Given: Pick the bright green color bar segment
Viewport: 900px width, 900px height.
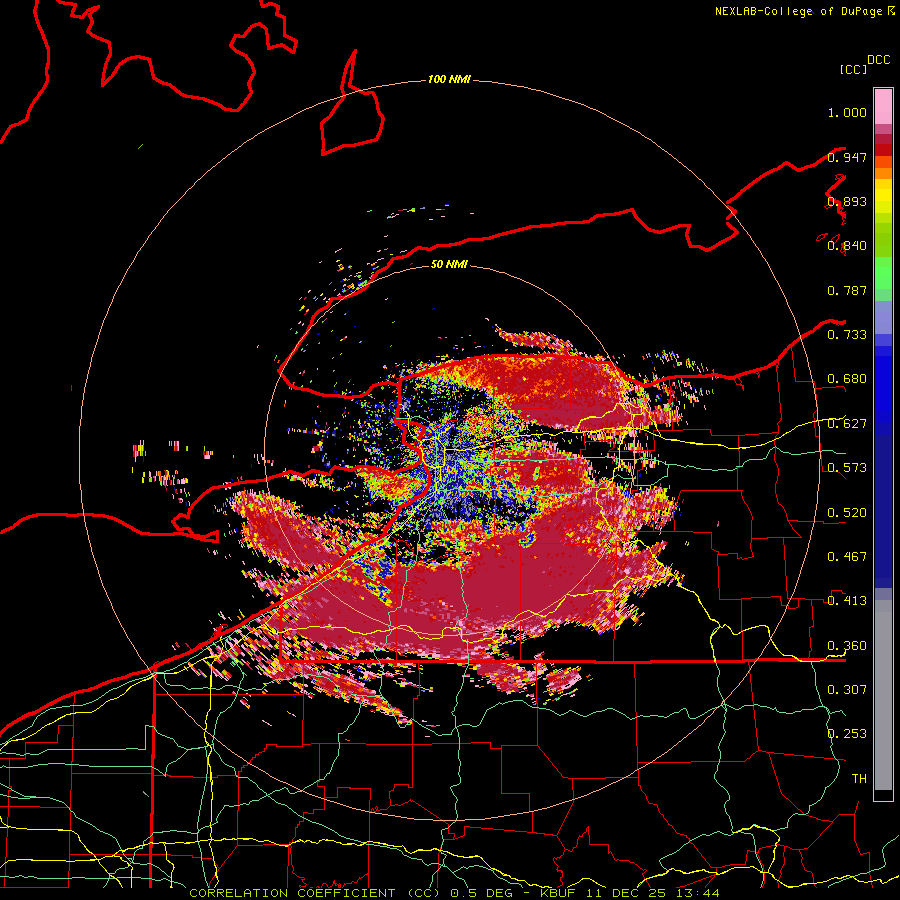Looking at the screenshot, I should 883,273.
